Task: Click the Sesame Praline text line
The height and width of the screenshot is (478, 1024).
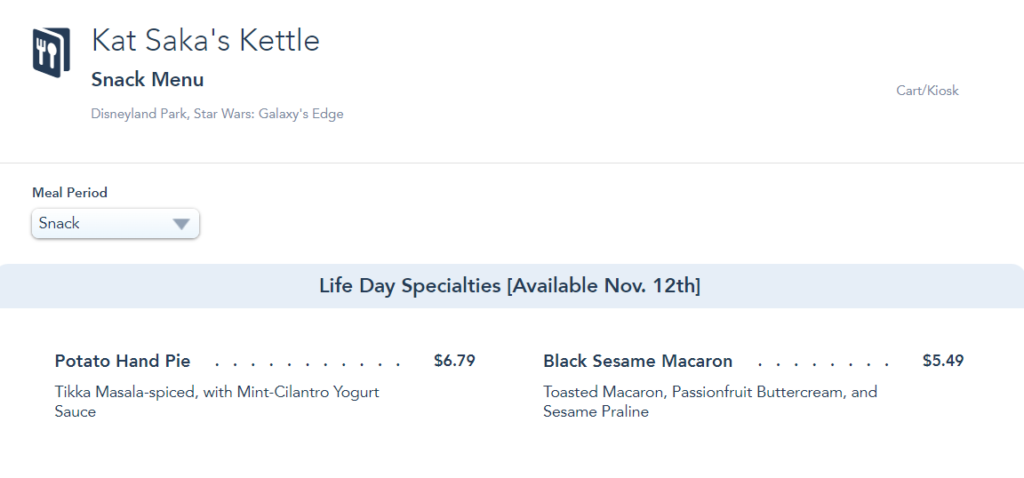Action: click(x=596, y=412)
